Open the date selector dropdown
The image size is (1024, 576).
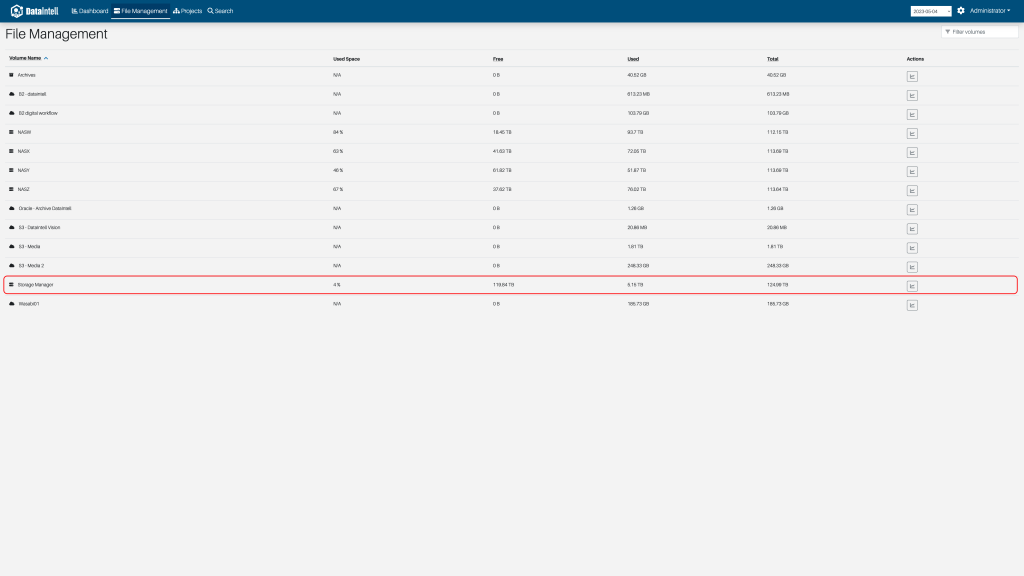tap(931, 11)
